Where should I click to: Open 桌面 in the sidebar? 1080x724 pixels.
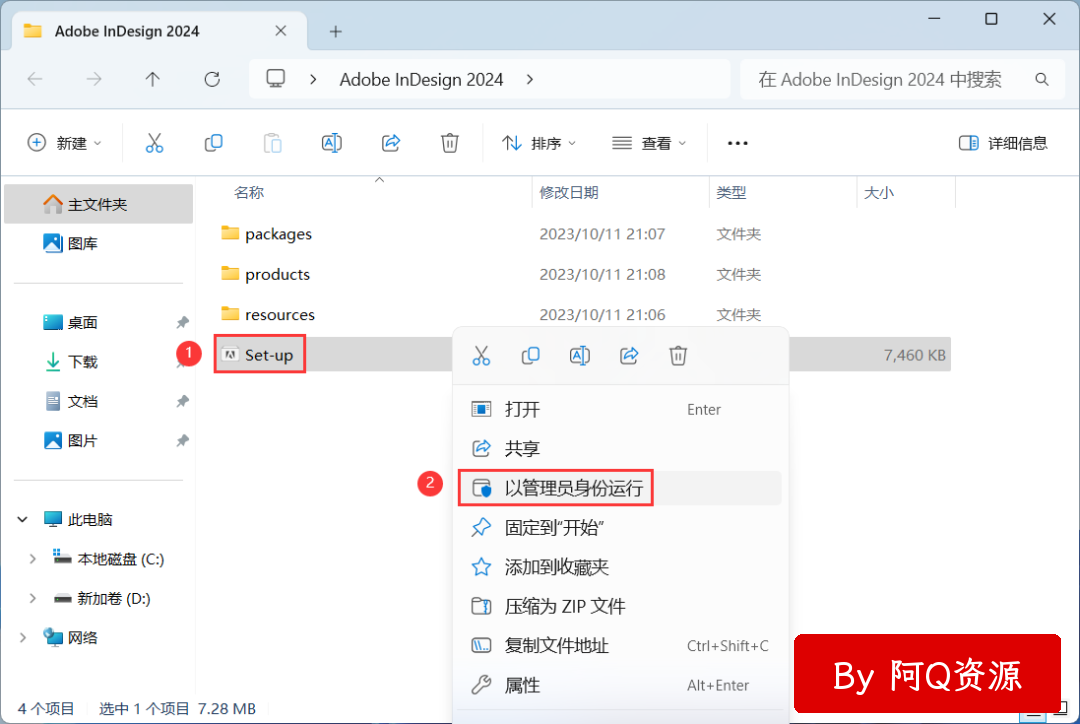[x=83, y=322]
